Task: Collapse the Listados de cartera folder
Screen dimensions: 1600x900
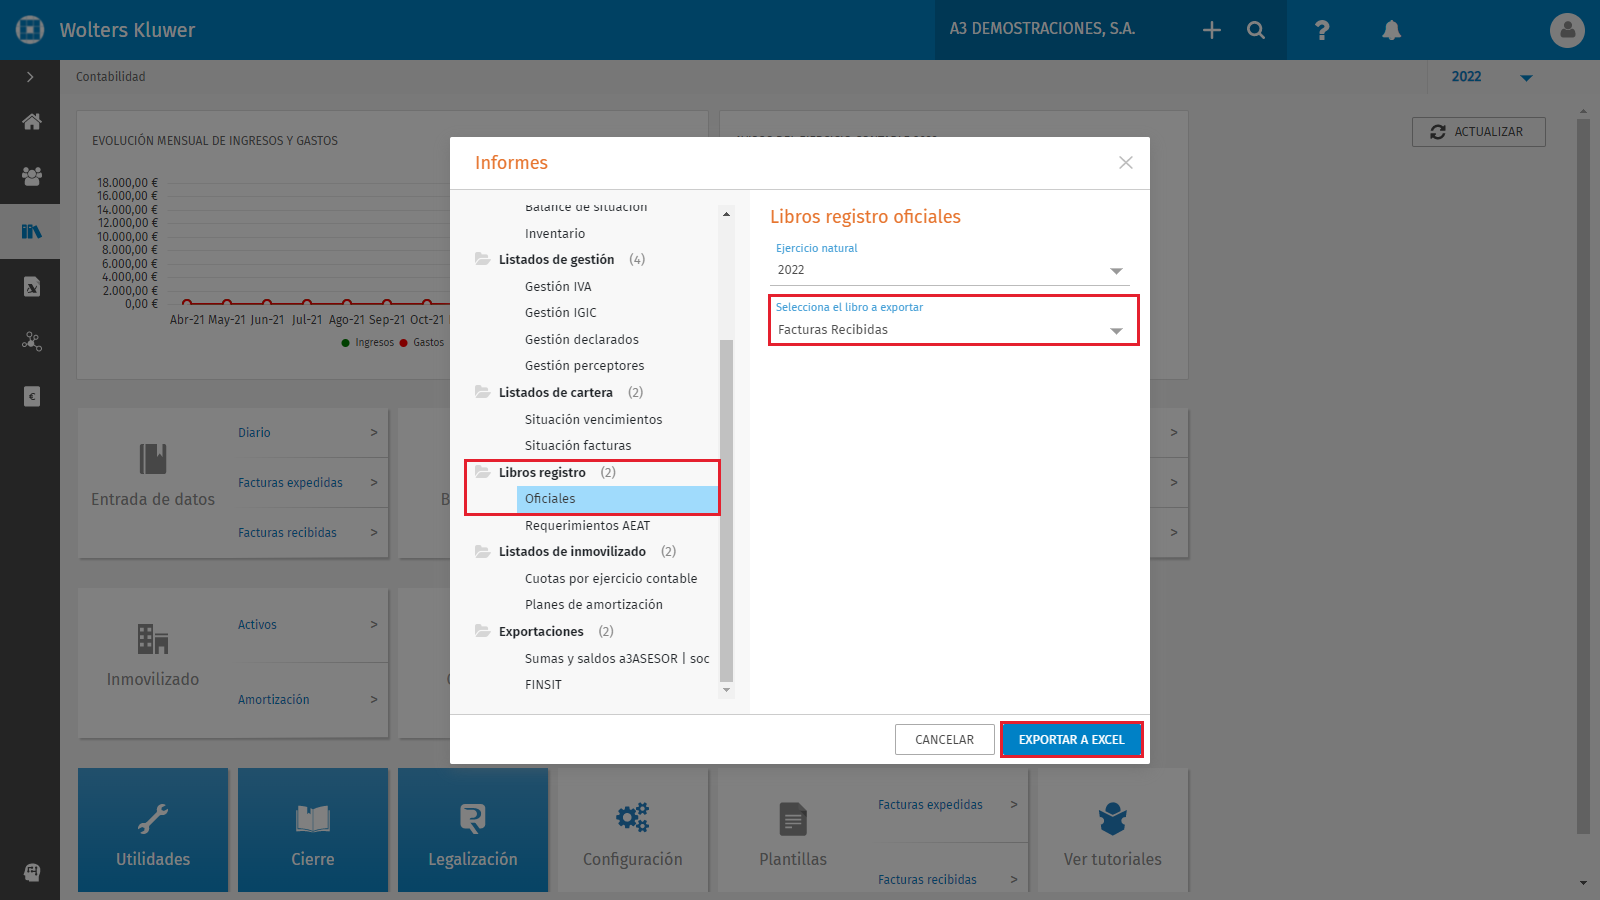Action: point(482,392)
